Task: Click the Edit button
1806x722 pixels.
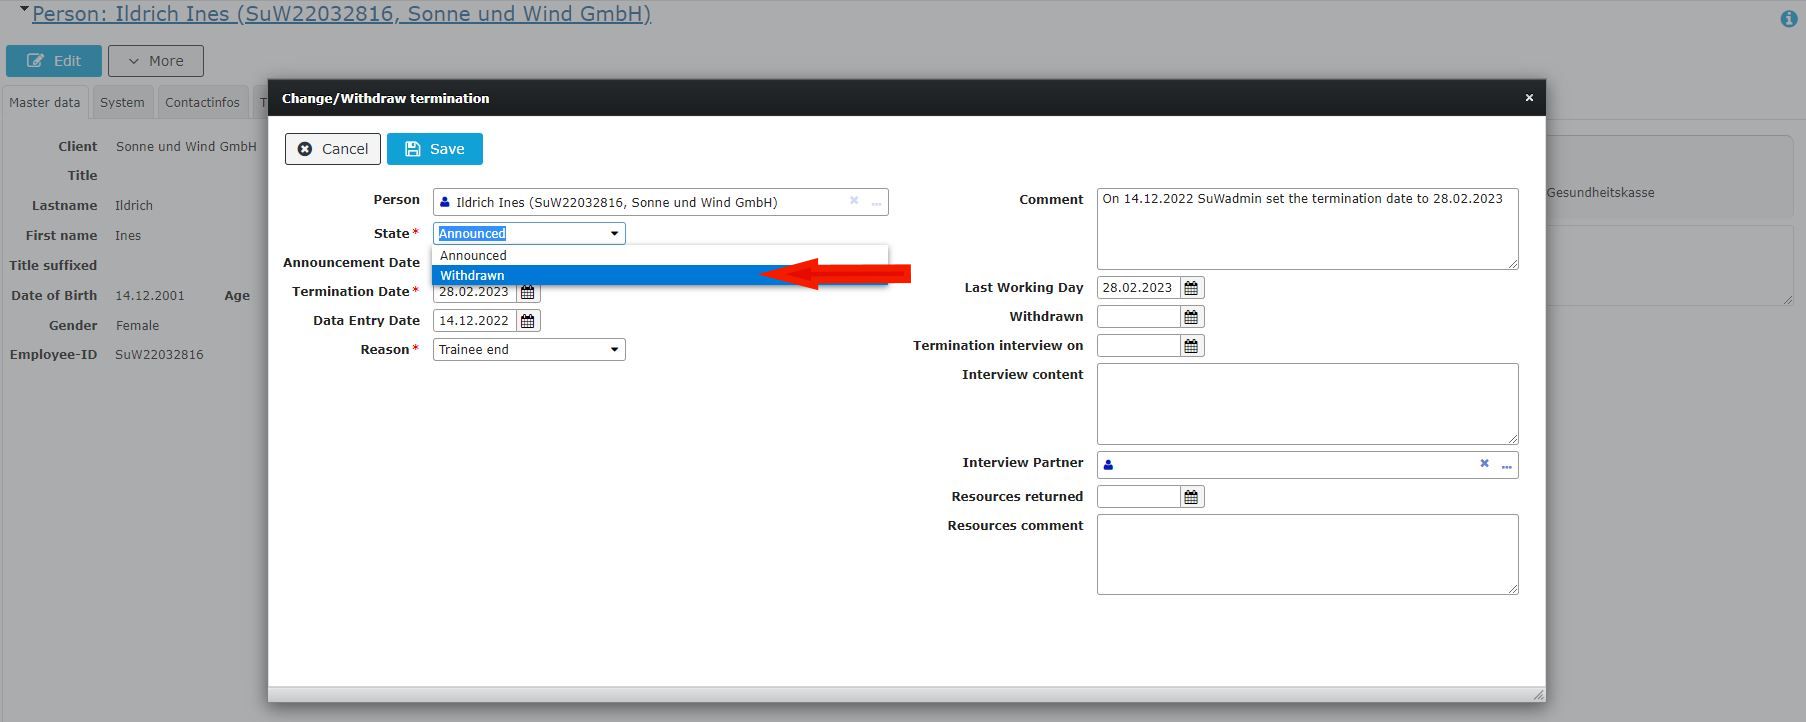Action: 54,61
